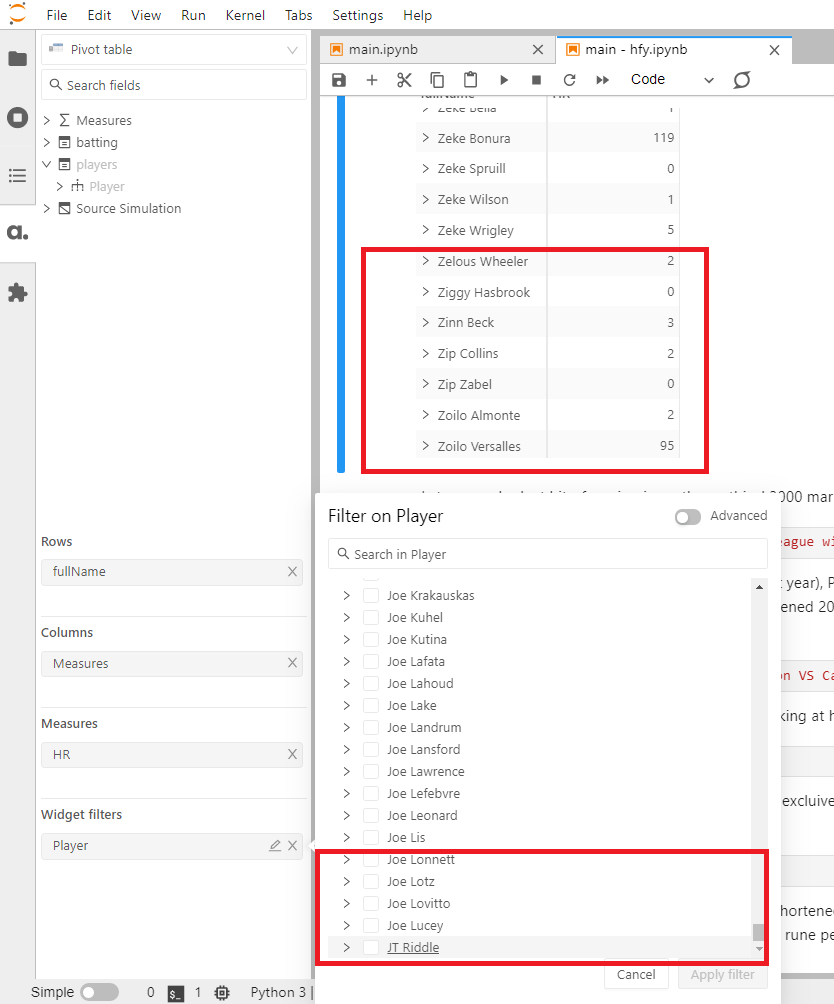This screenshot has width=834, height=1004.
Task: Click inside the Search in Player field
Action: 547,553
